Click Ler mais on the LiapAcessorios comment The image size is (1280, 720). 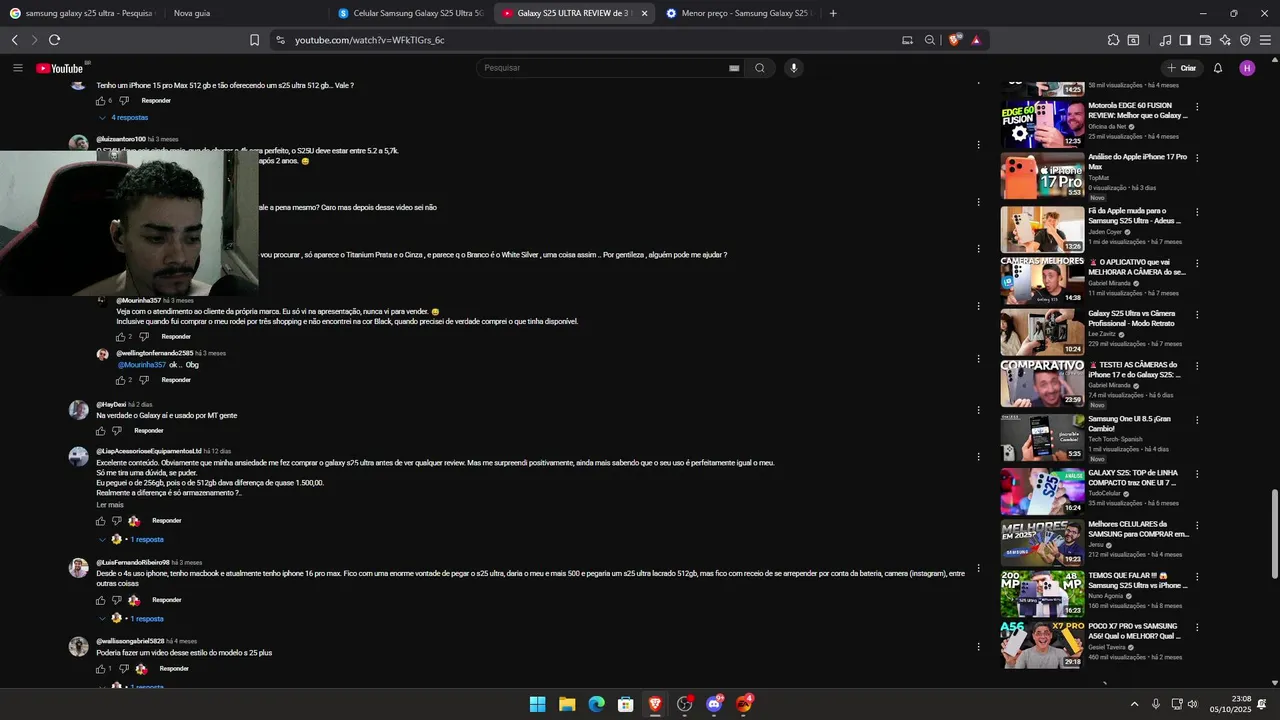pos(110,505)
